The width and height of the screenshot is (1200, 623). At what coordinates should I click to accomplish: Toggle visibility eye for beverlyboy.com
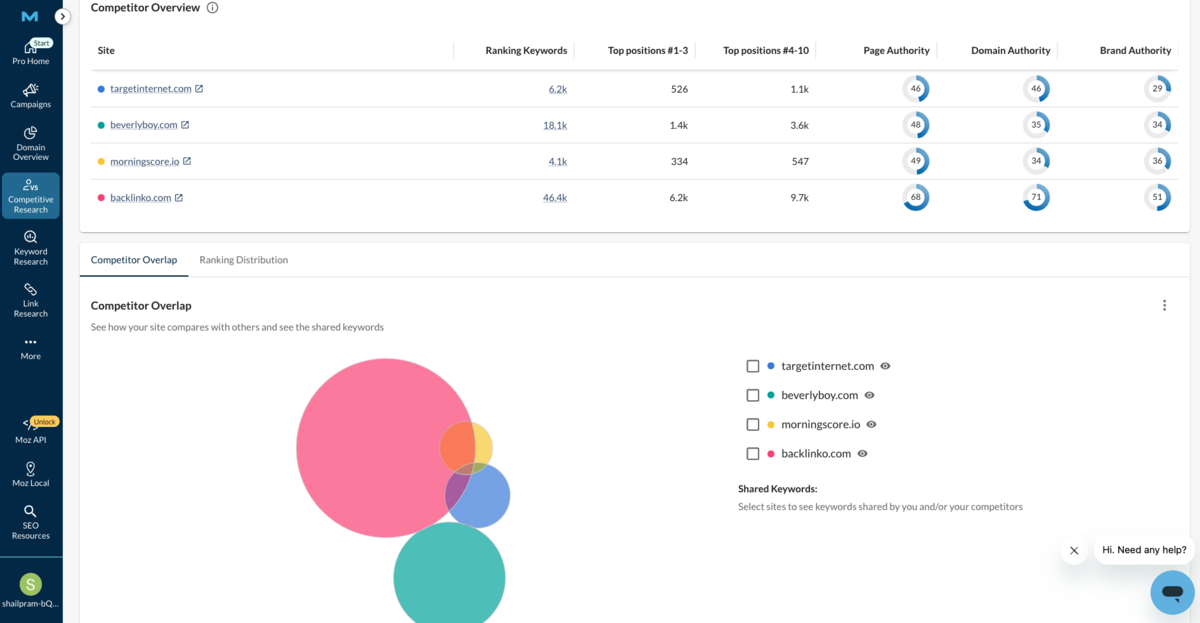[x=869, y=395]
